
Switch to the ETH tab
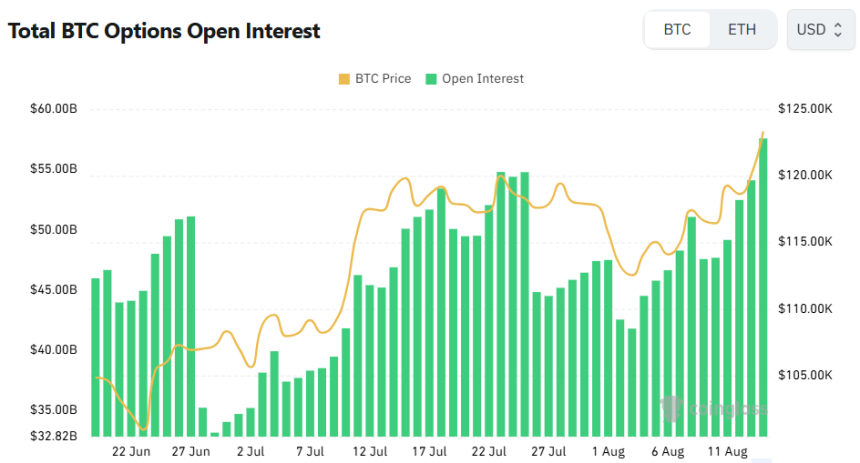point(742,30)
